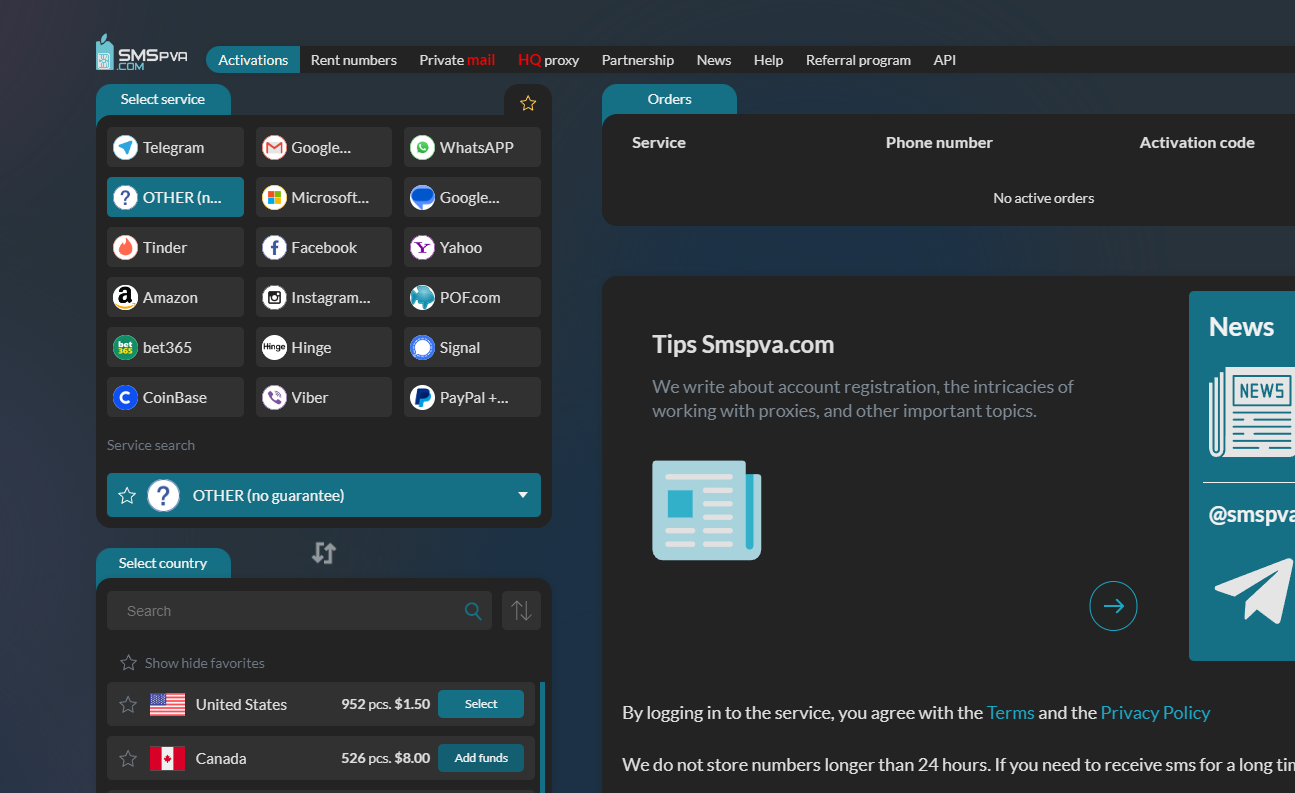
Task: Favorite the OTHER (no guarantee) service star
Action: point(127,495)
